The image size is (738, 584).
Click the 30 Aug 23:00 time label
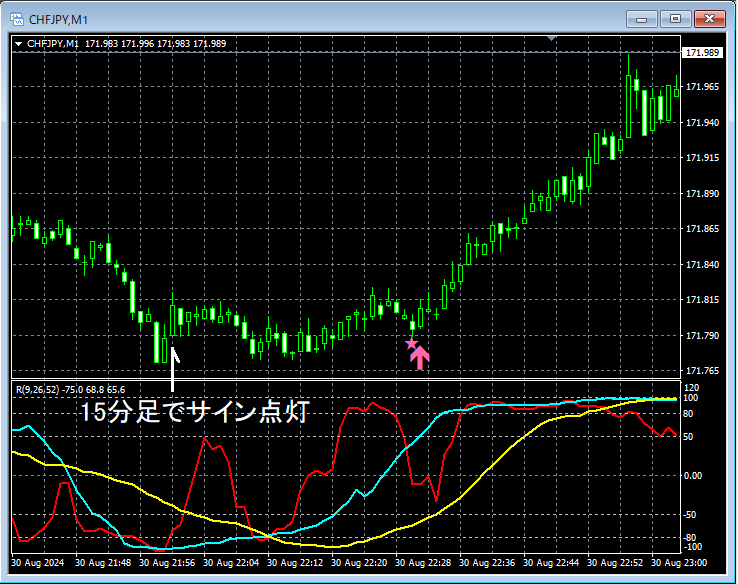pos(679,563)
